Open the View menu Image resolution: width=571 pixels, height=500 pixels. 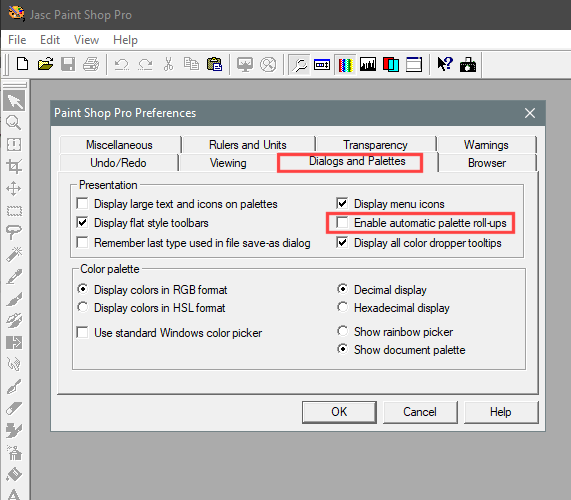pyautogui.click(x=86, y=40)
